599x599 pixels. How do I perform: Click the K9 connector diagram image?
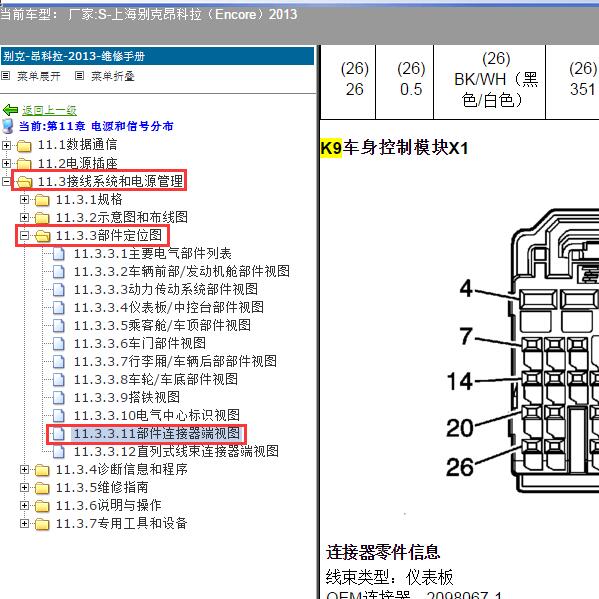pos(523,350)
